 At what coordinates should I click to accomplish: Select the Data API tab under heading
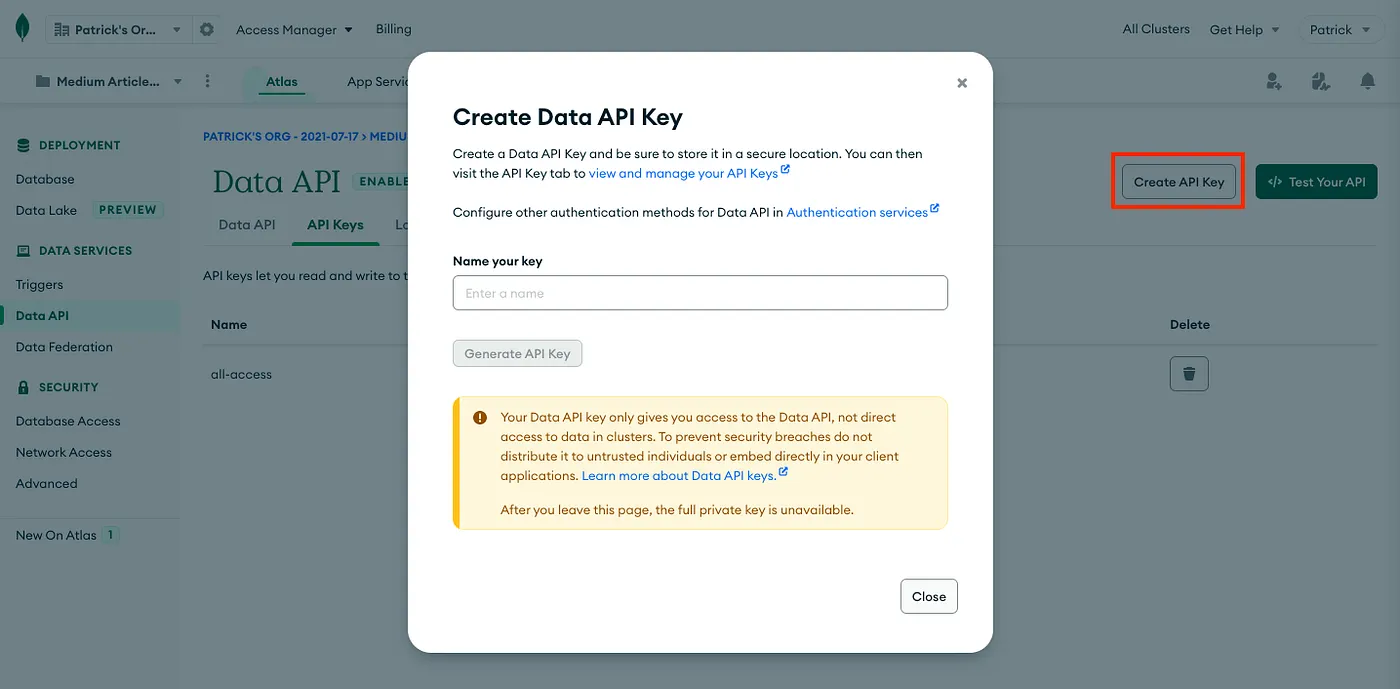pyautogui.click(x=247, y=224)
